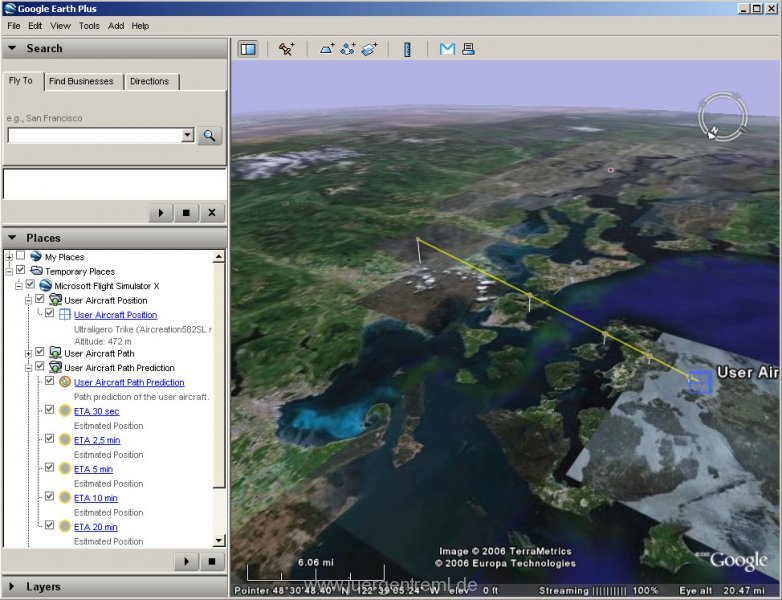This screenshot has width=782, height=600.
Task: Uncheck the User Aircraft Path checkbox
Action: pos(40,352)
